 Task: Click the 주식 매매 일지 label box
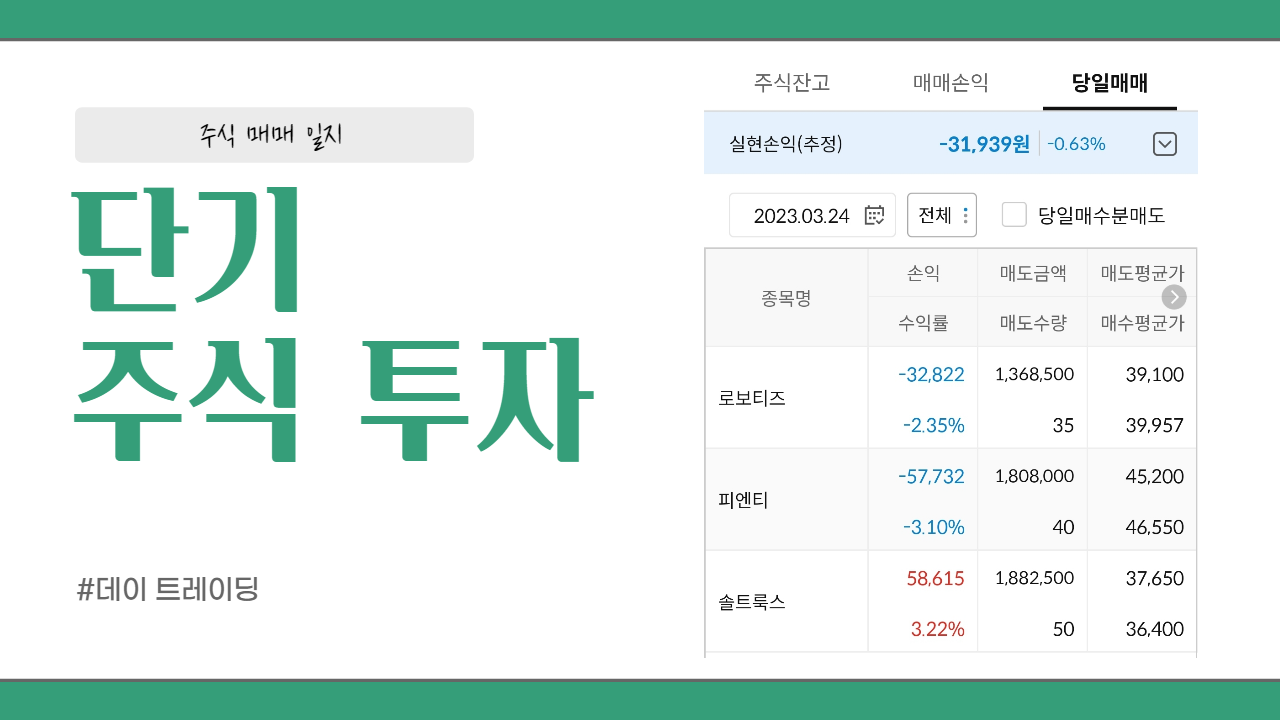(274, 135)
